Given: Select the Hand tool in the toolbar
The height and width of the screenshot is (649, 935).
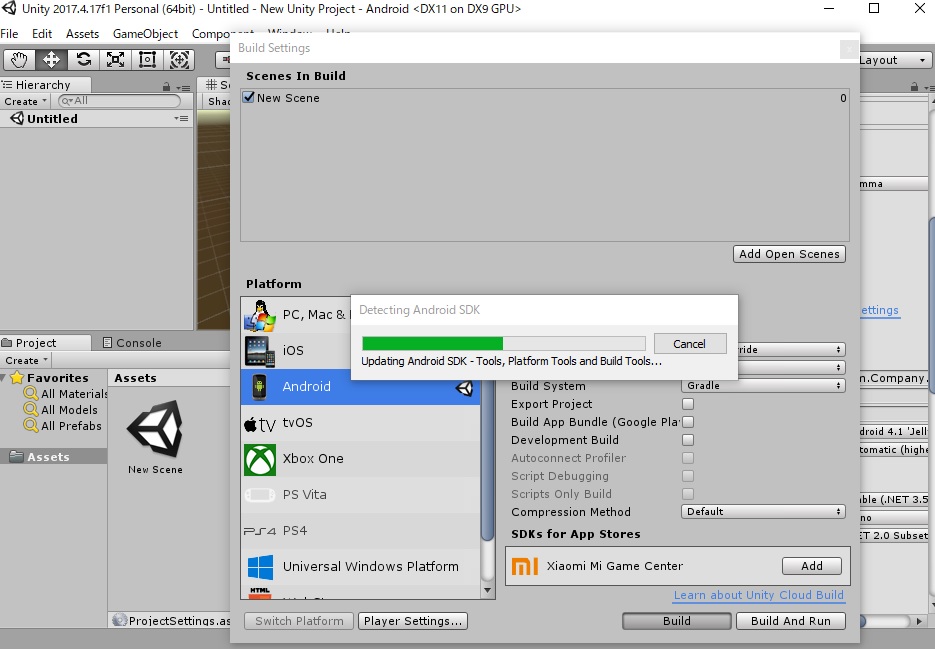Looking at the screenshot, I should pos(19,60).
